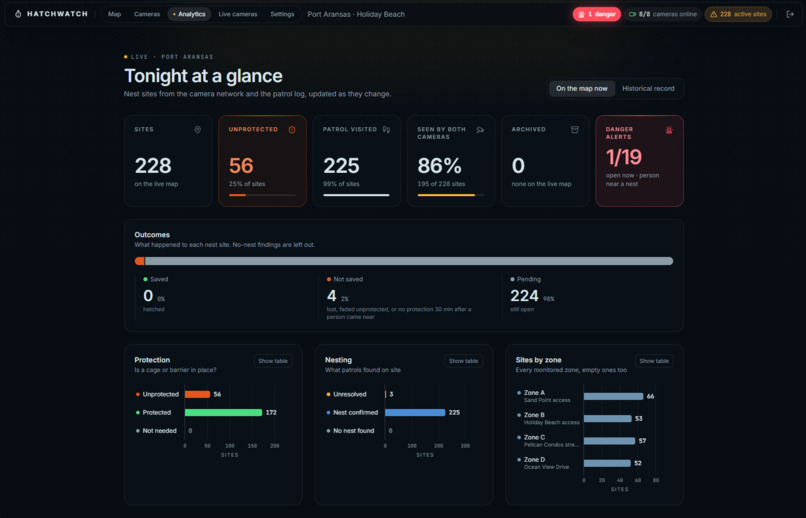Click the 'Zone A Sand Point access' label
Screen dimensions: 806x518
coord(547,396)
